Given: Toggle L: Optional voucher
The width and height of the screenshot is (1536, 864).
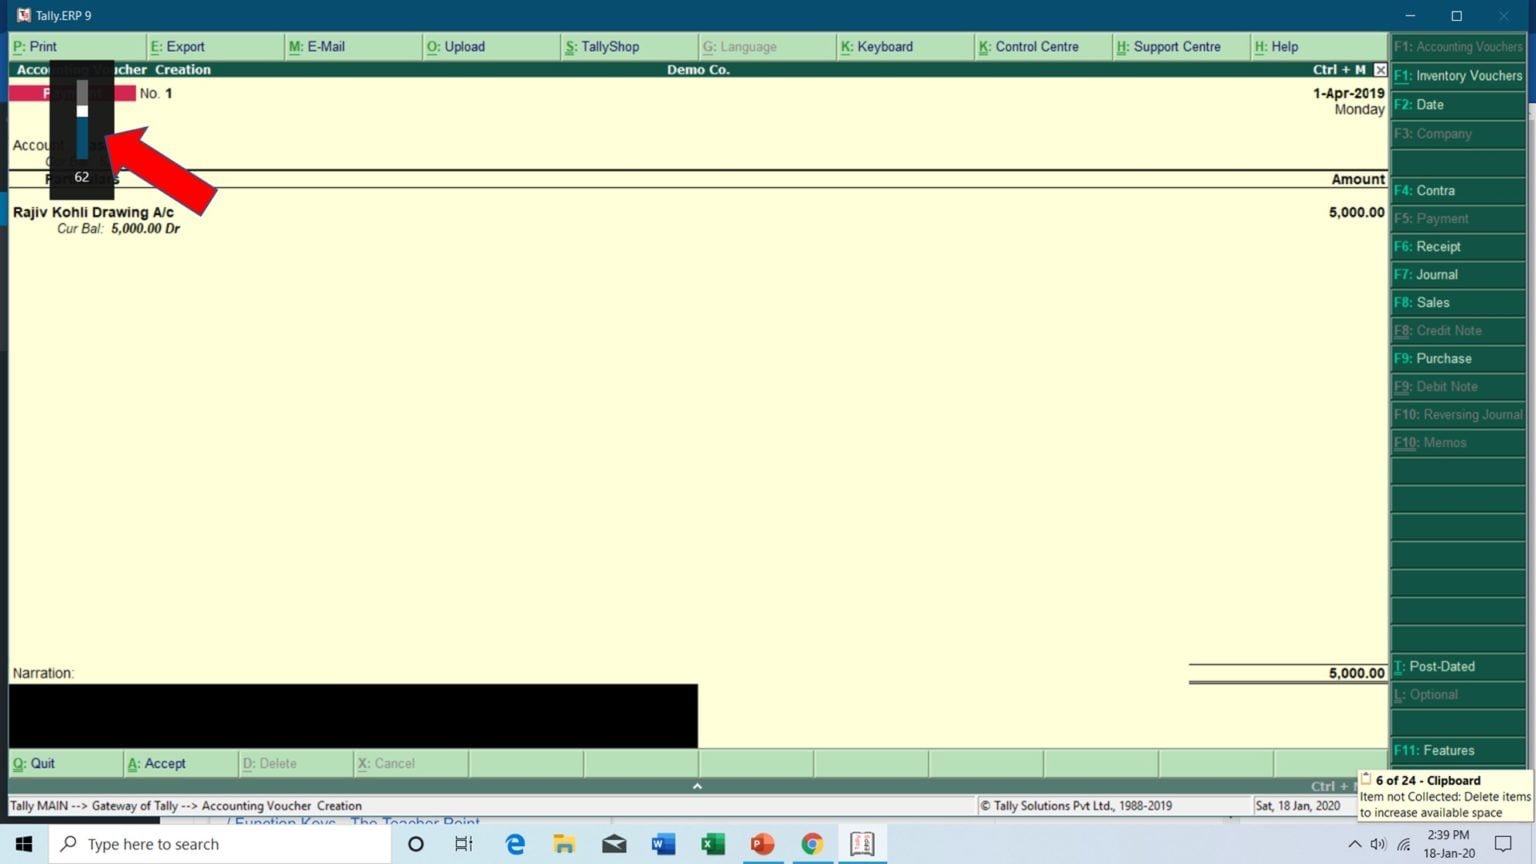Looking at the screenshot, I should coord(1458,694).
